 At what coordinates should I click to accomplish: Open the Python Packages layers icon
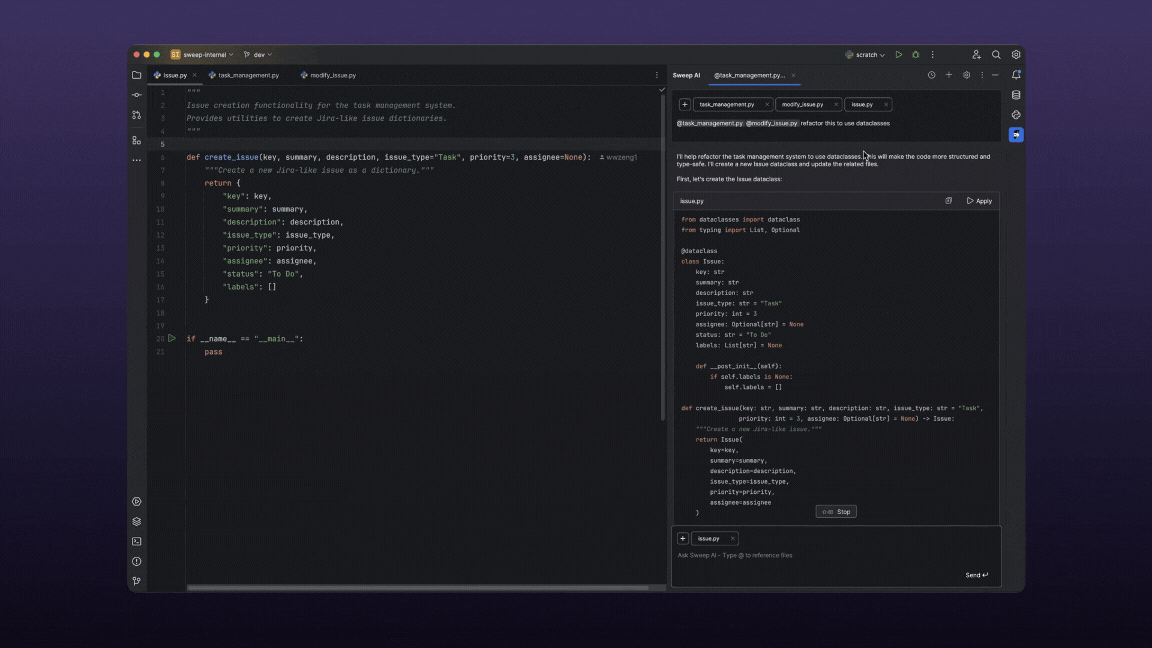pyautogui.click(x=137, y=522)
